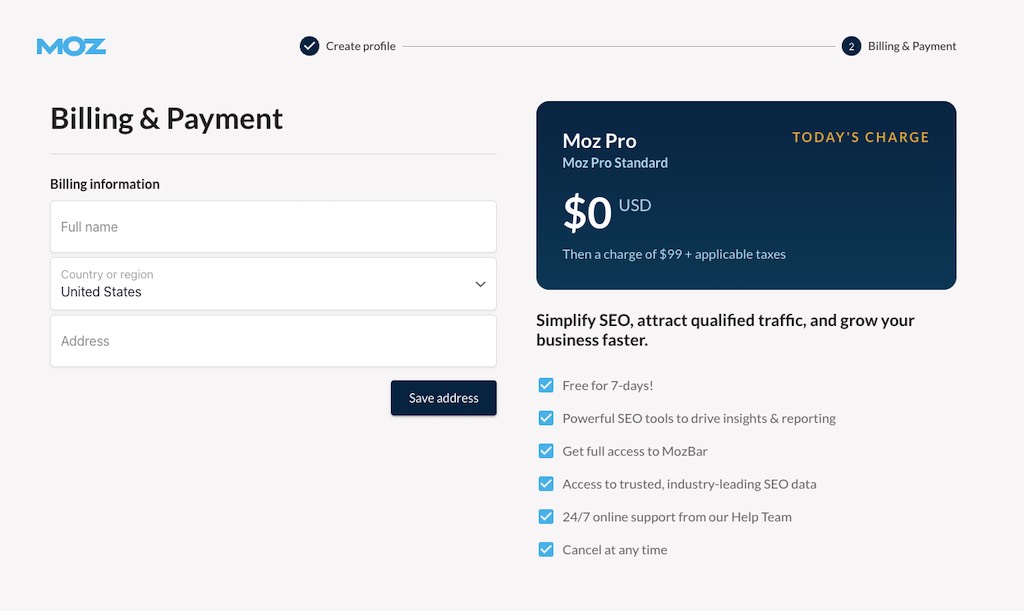1024x611 pixels.
Task: Focus the Address input field
Action: [273, 341]
